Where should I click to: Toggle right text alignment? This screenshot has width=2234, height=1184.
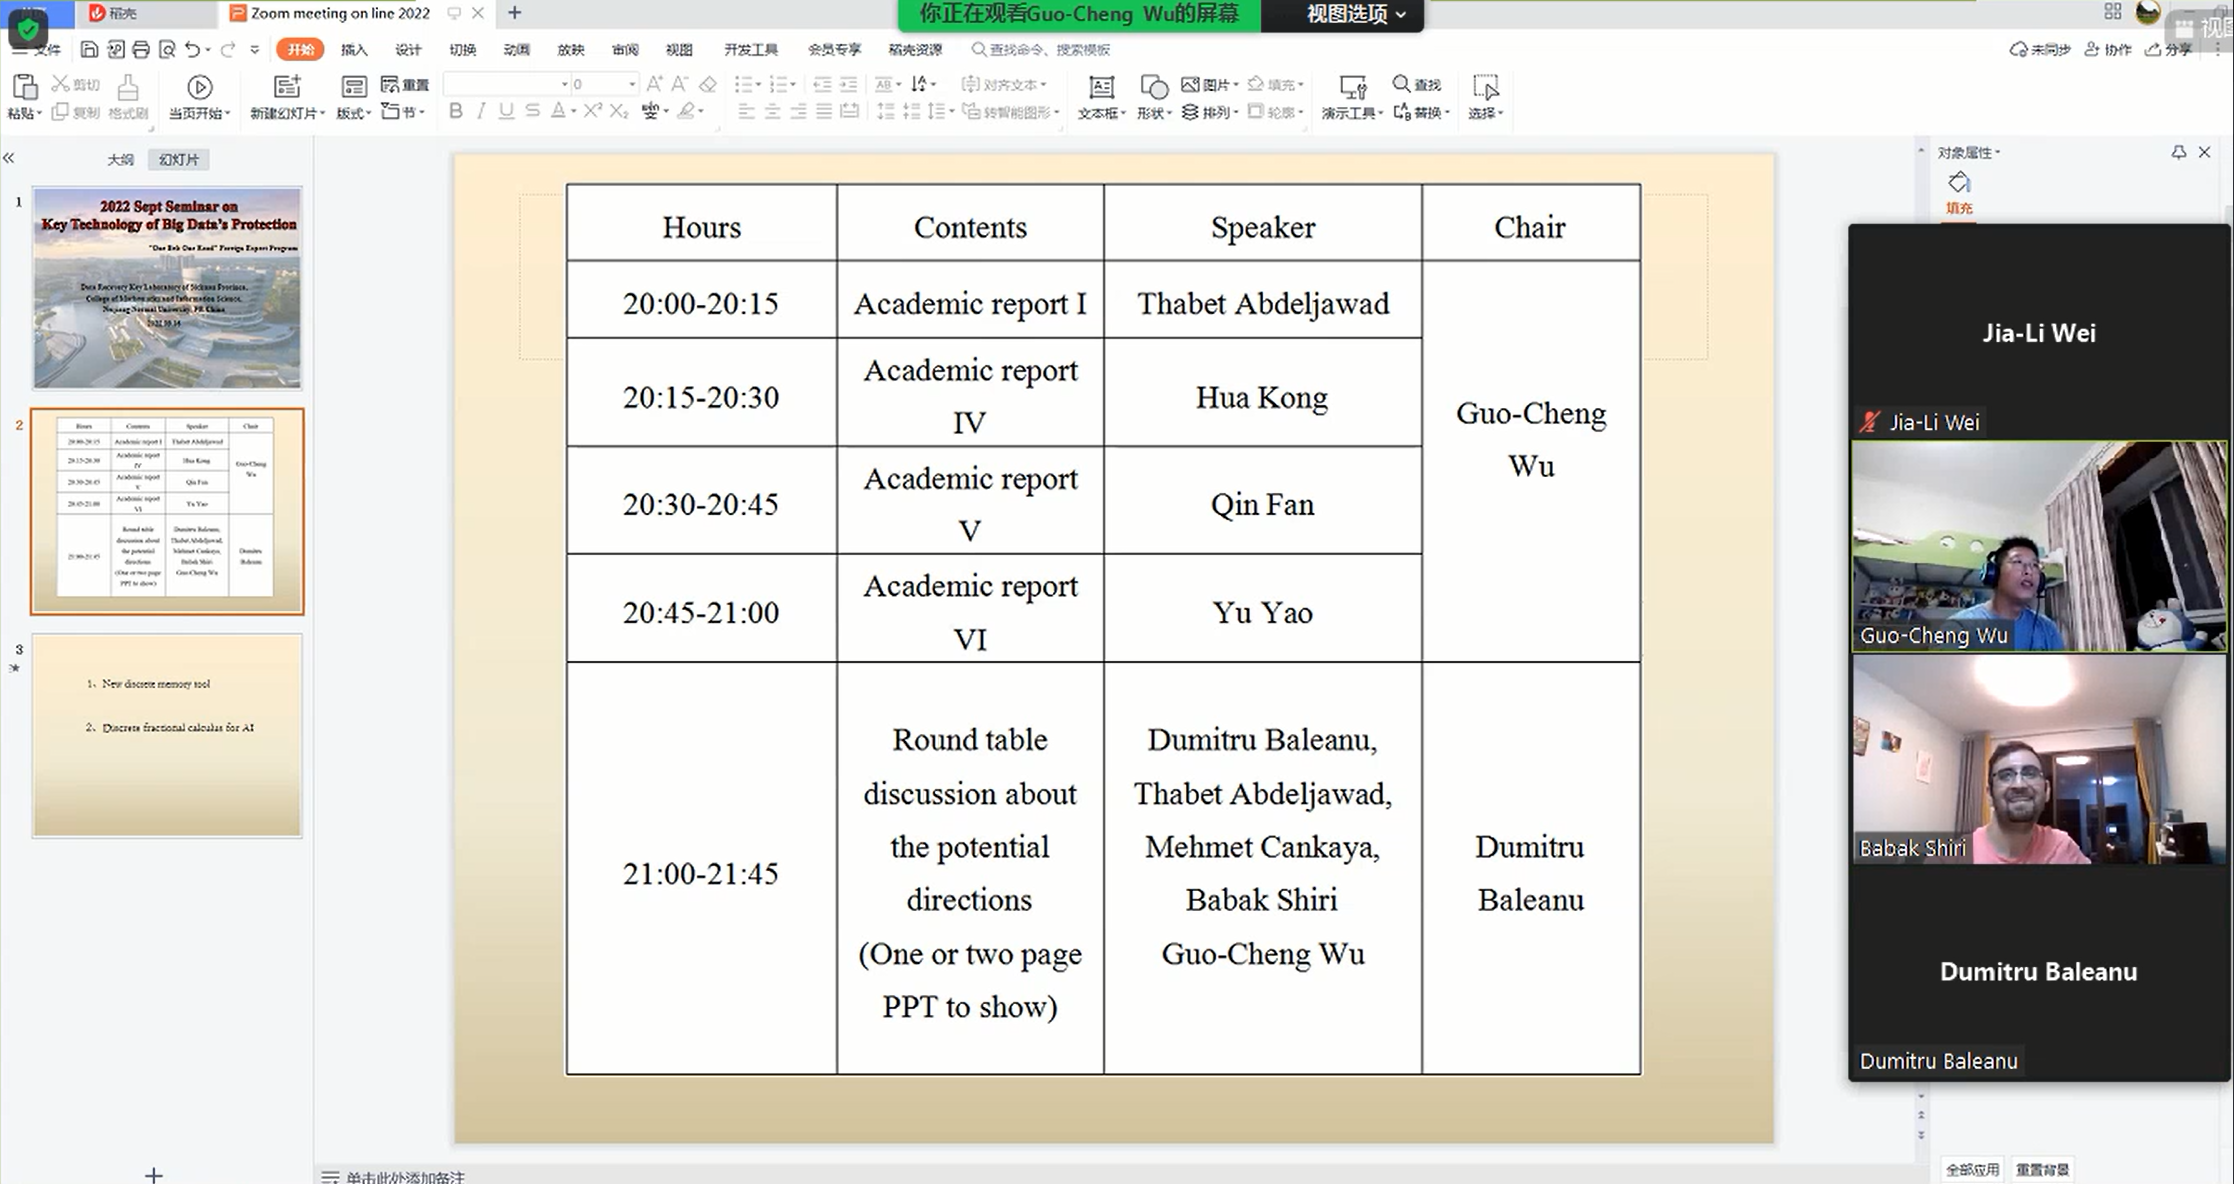click(x=798, y=111)
